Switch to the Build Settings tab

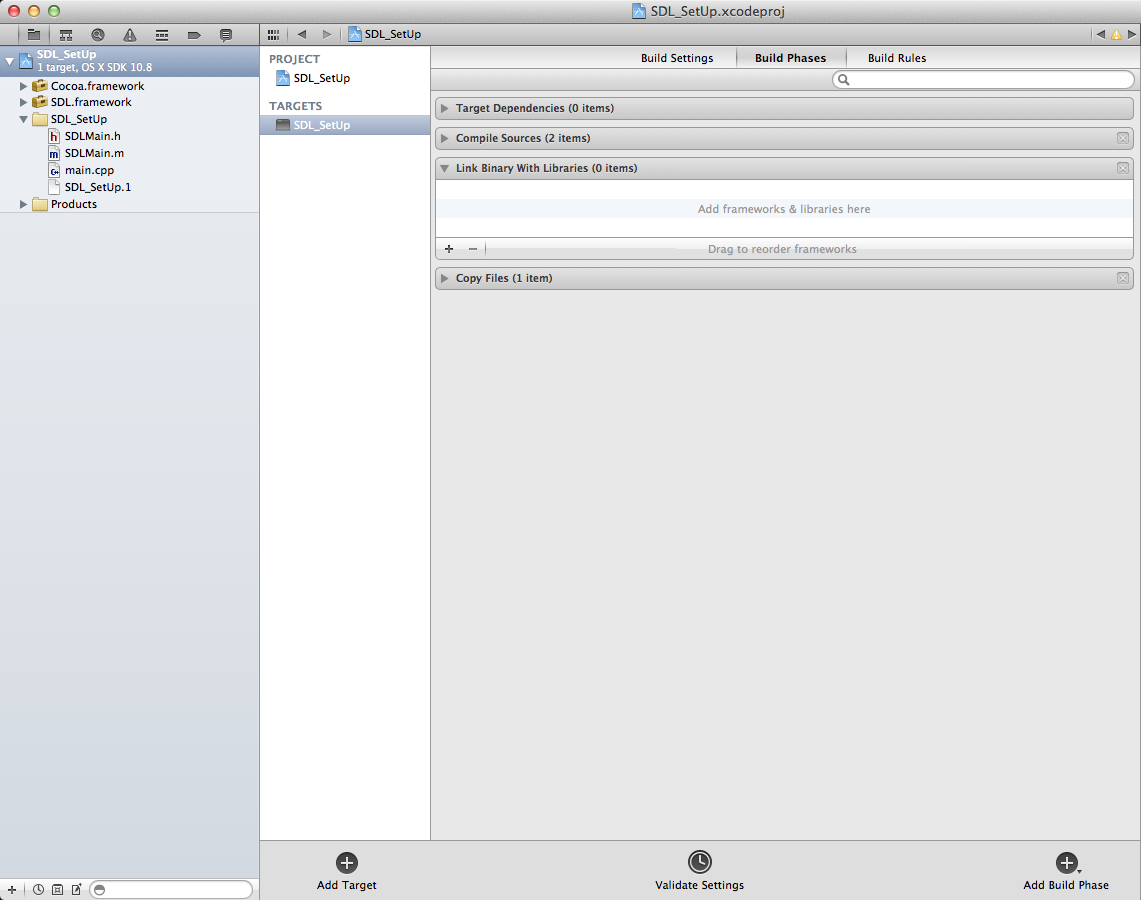677,58
